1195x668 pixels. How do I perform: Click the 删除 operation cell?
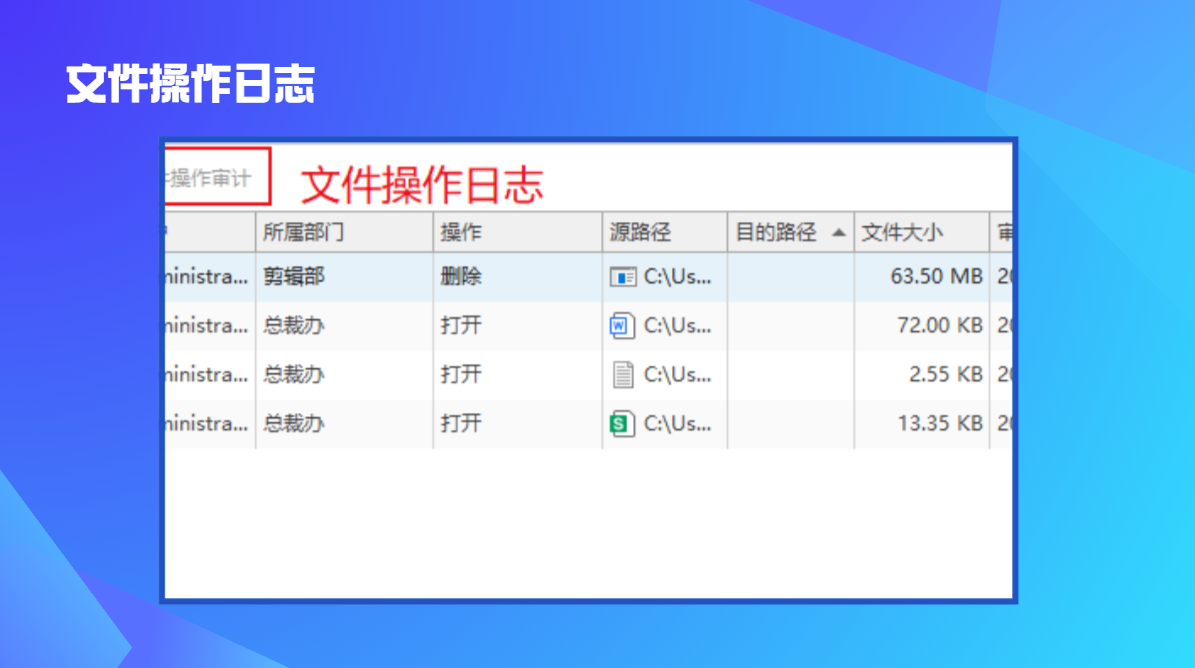pyautogui.click(x=461, y=277)
